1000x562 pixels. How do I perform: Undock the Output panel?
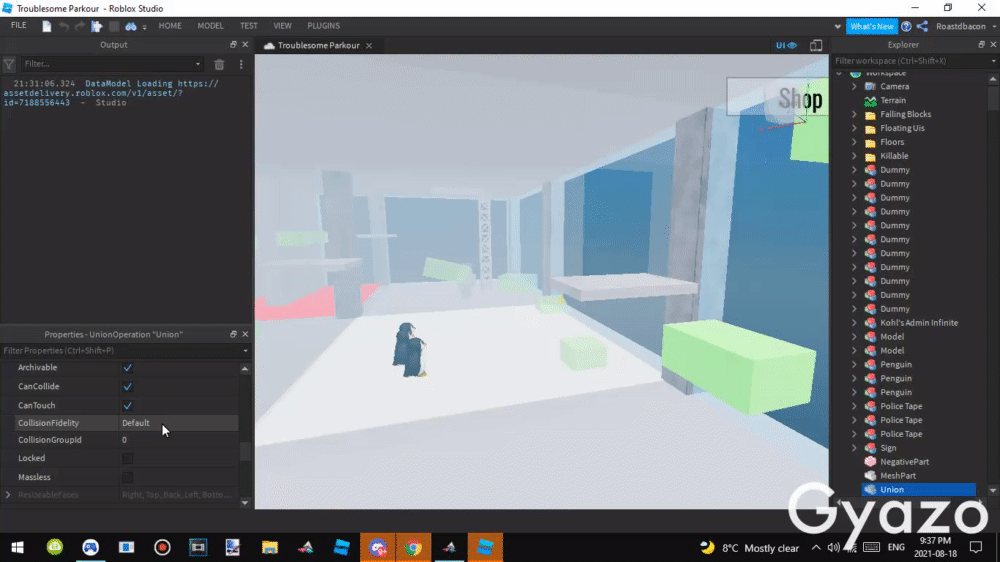click(233, 45)
